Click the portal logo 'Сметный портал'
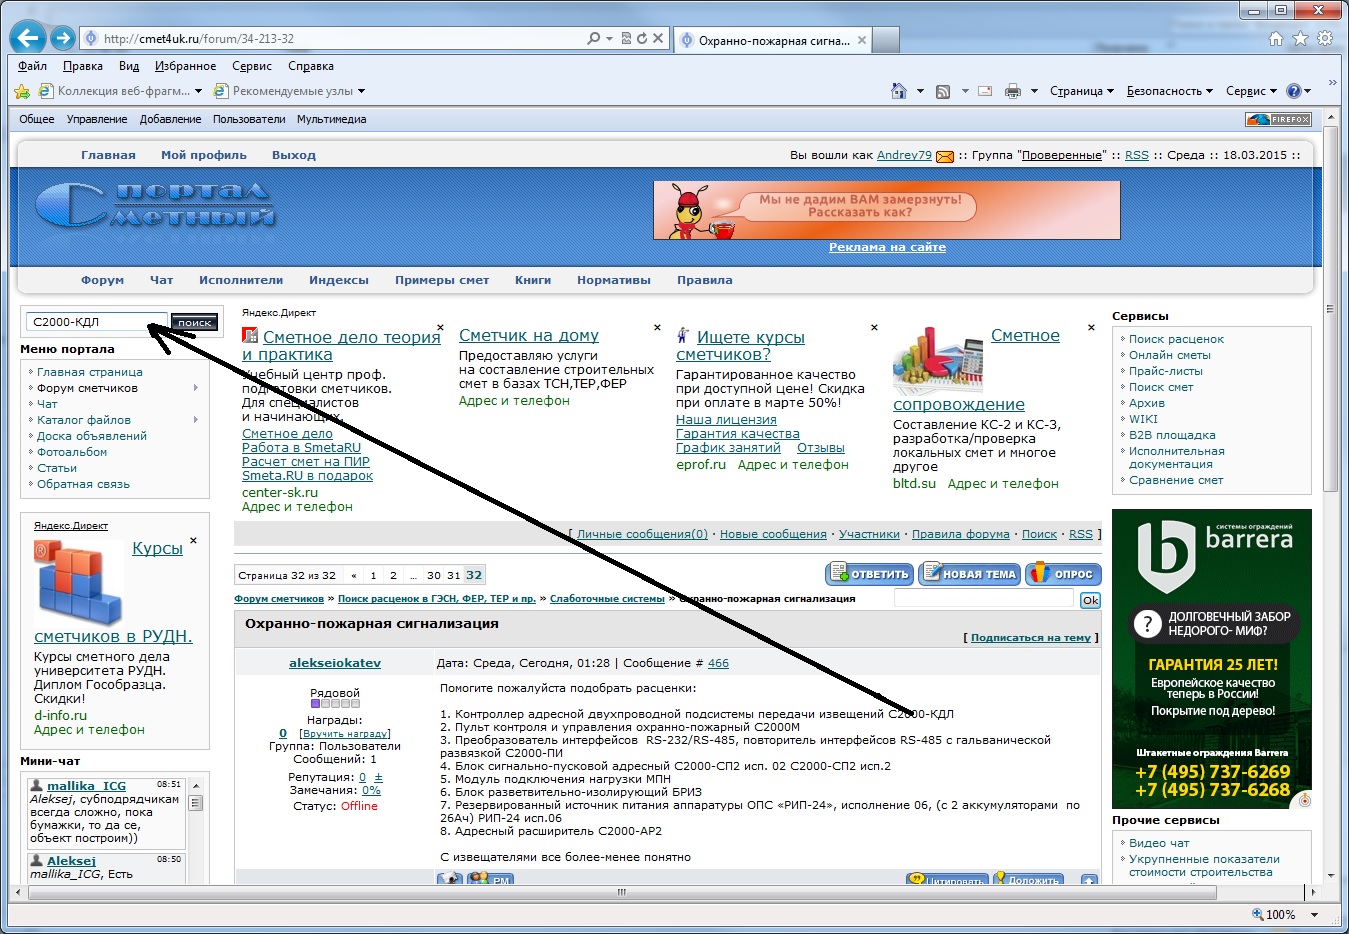The image size is (1349, 934). (x=156, y=204)
